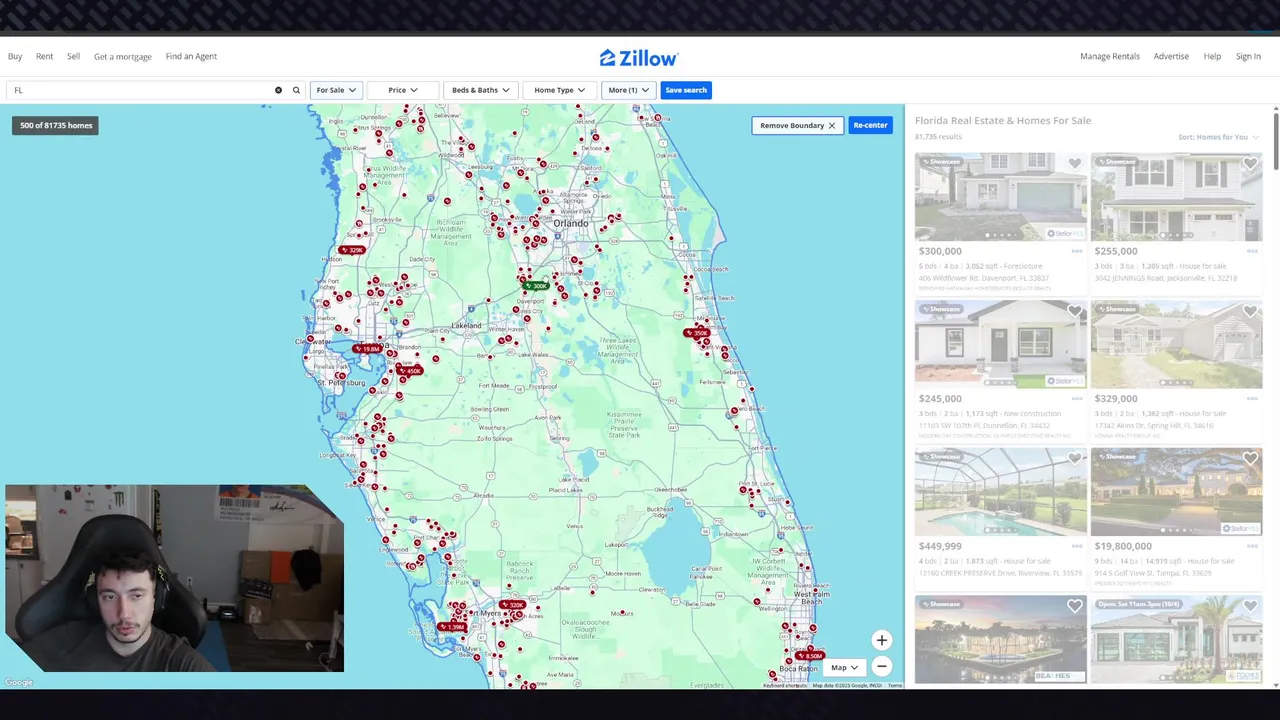Heart the Open Sat 11am-3pm listing
Image resolution: width=1280 pixels, height=720 pixels.
[x=1250, y=606]
